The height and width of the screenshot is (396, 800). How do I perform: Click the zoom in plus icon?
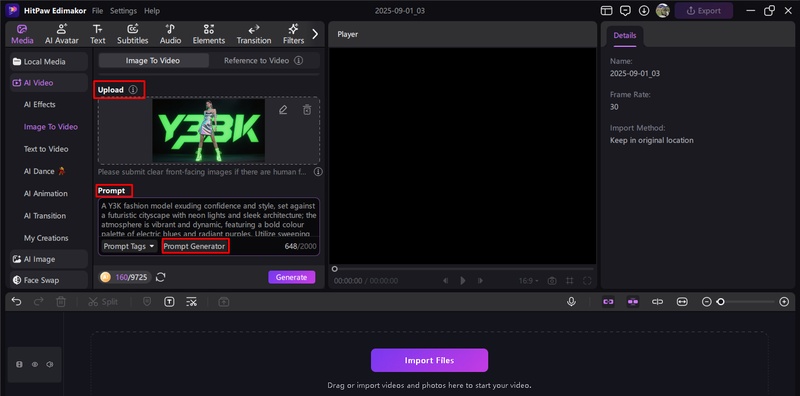[x=785, y=302]
